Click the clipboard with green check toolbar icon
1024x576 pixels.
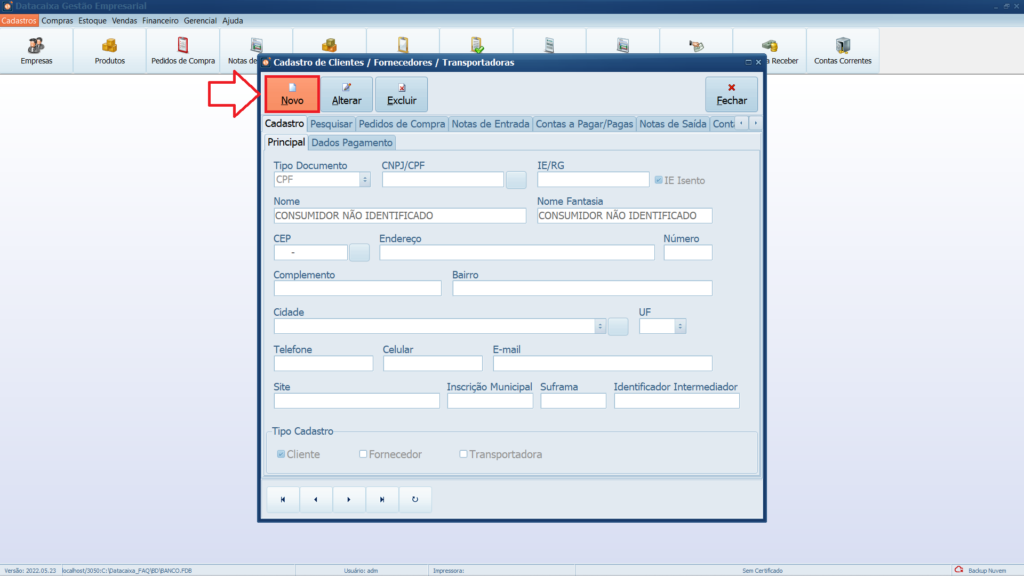477,45
